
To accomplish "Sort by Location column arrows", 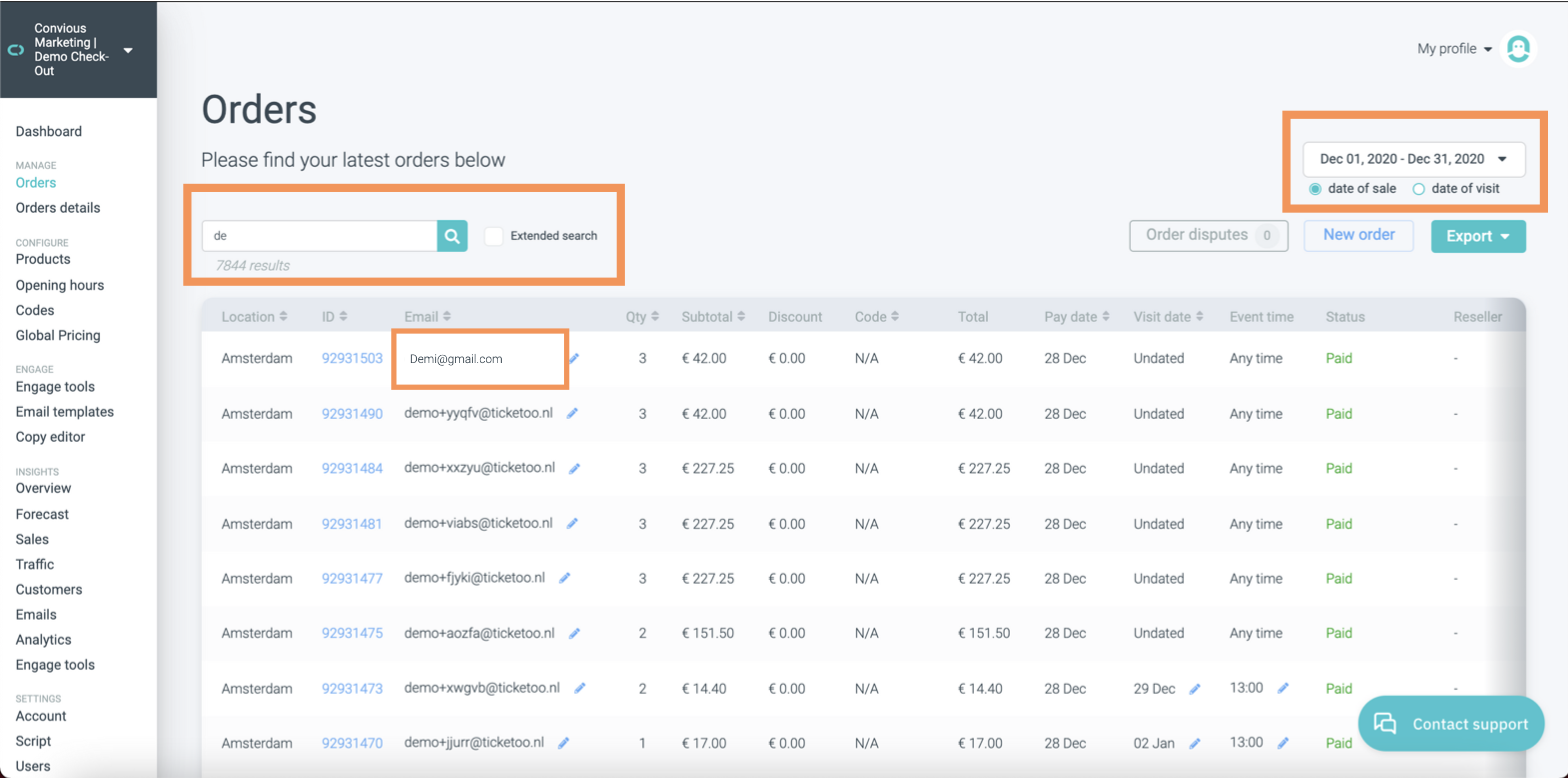I will [x=284, y=317].
